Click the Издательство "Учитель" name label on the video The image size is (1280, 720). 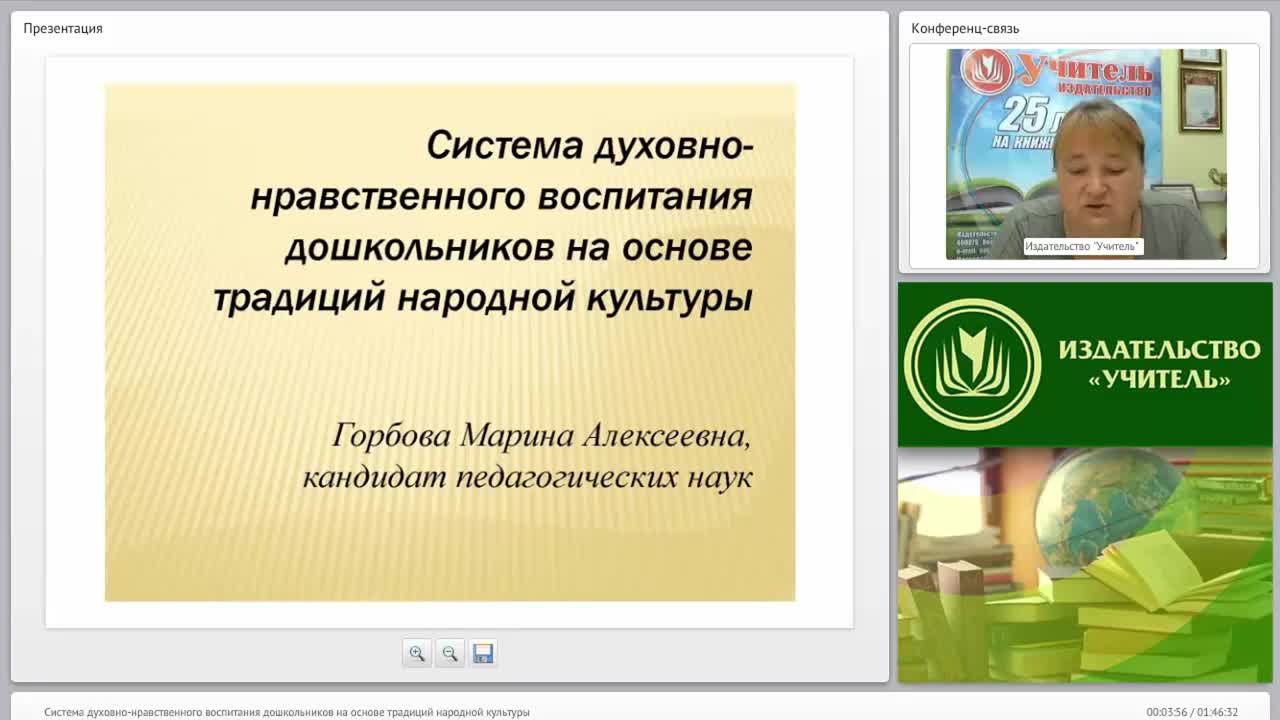point(1083,246)
